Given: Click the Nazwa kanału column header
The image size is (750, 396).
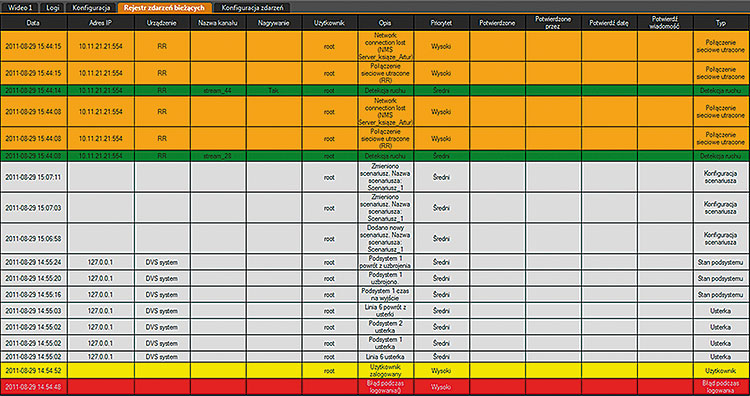Looking at the screenshot, I should click(x=218, y=22).
